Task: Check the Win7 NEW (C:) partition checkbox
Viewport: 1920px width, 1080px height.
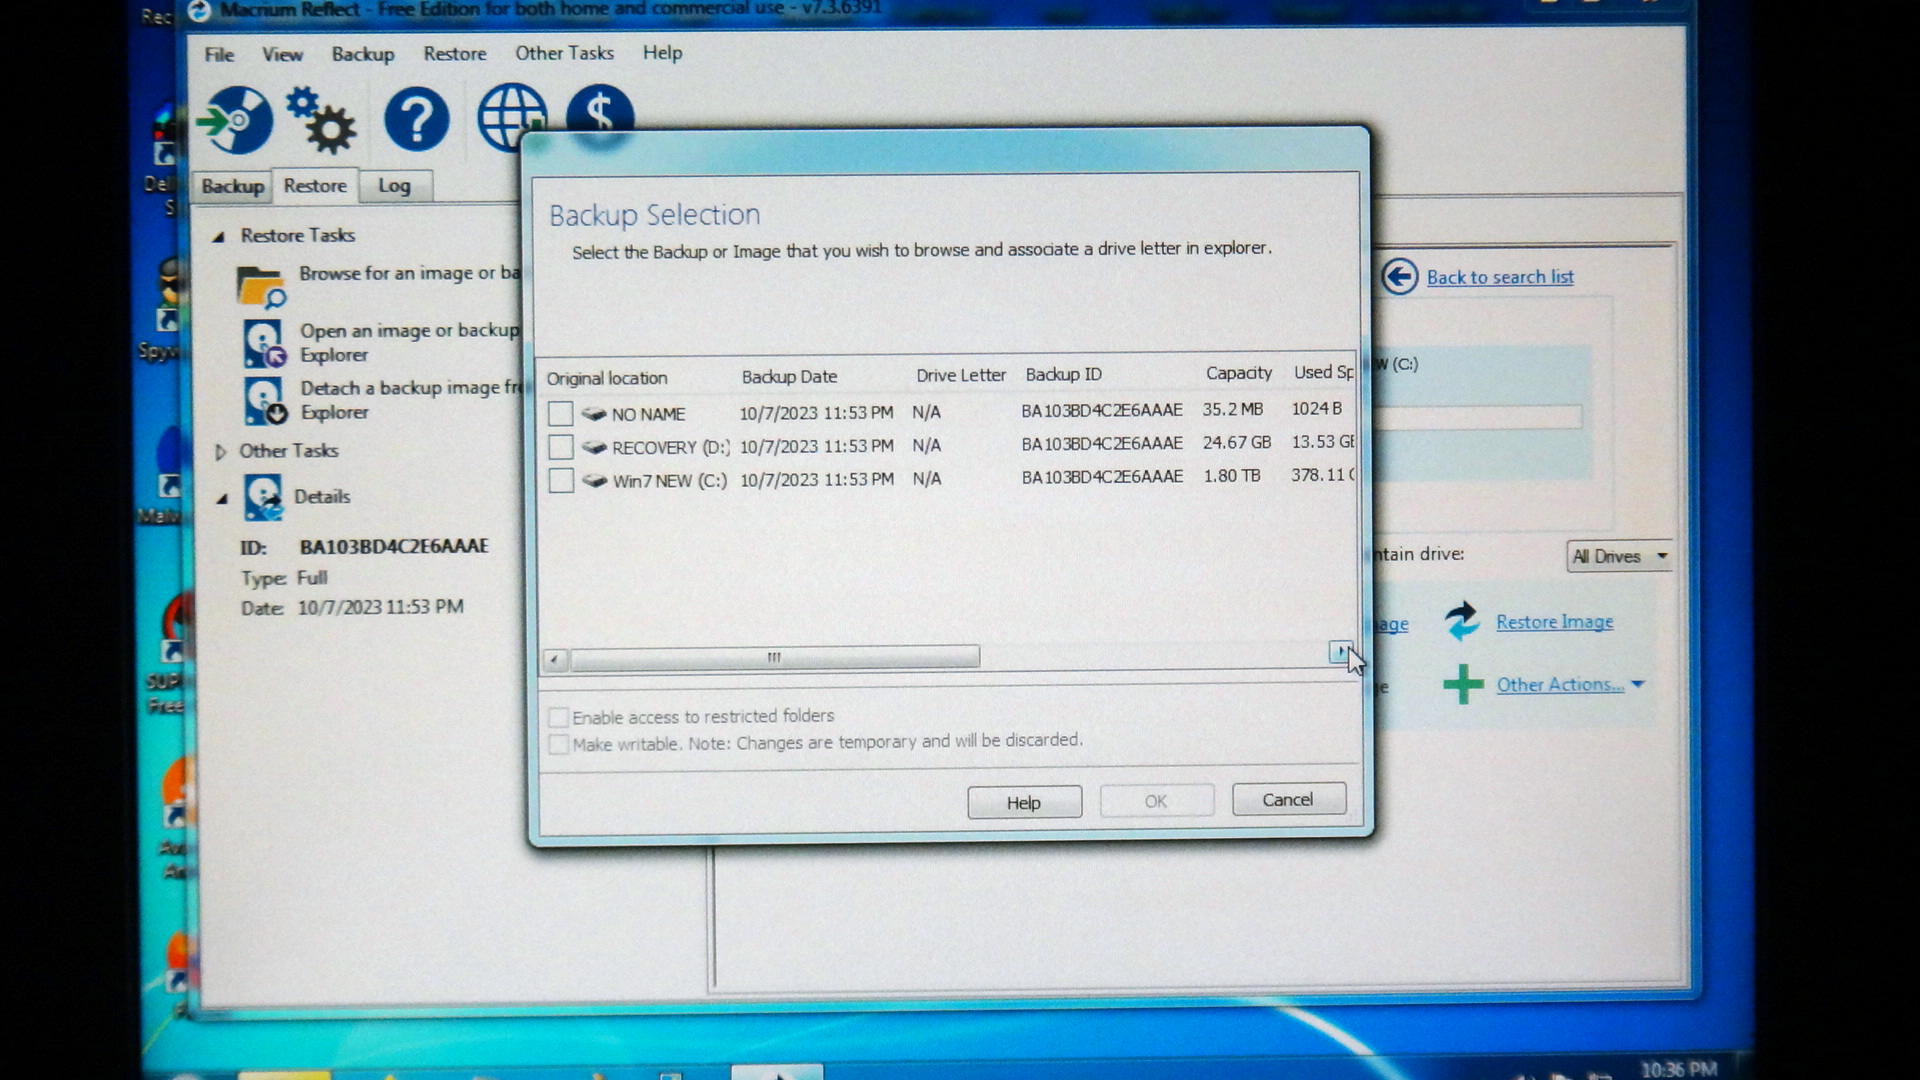Action: click(x=561, y=480)
